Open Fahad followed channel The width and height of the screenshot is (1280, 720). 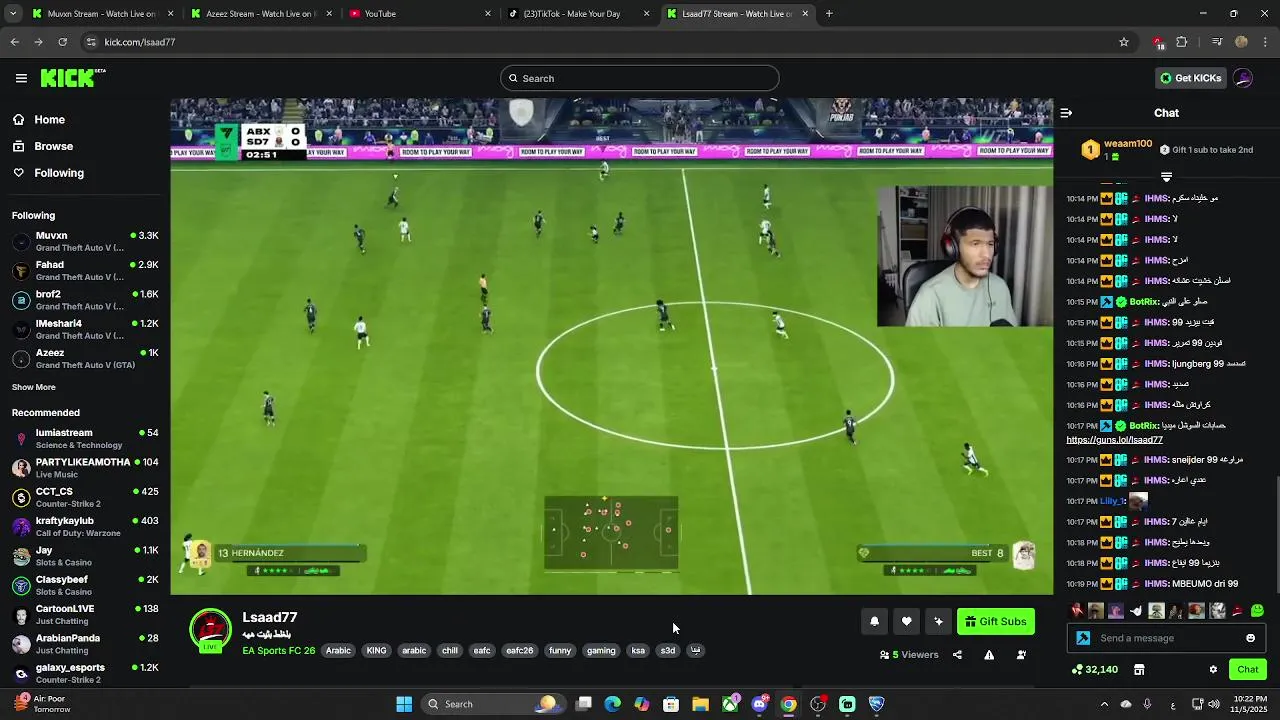(x=85, y=270)
